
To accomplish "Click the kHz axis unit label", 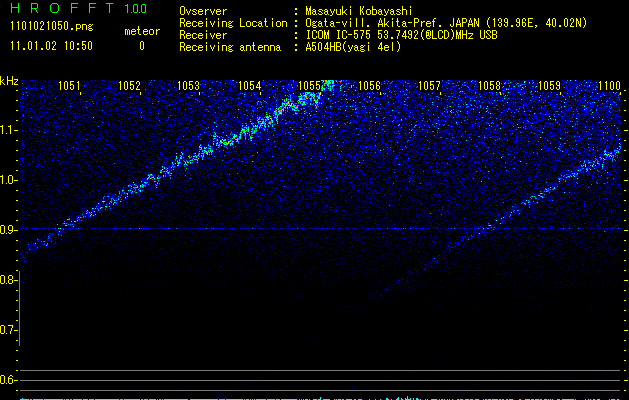I will click(9, 81).
